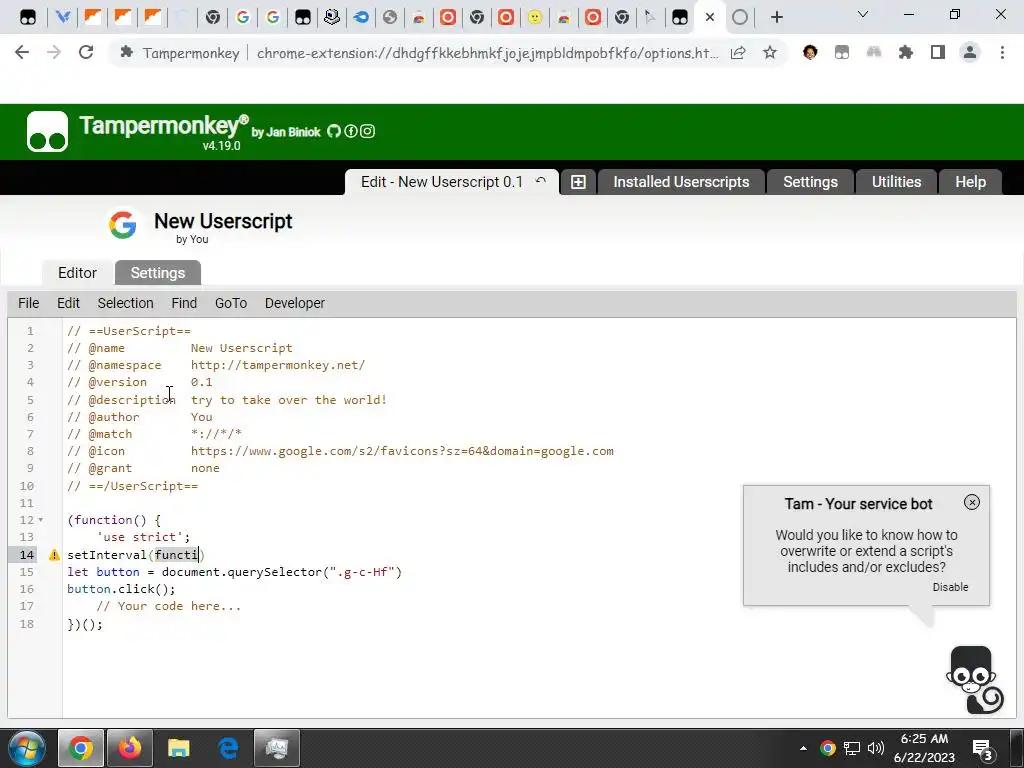Open the Chrome extensions puzzle icon

(x=906, y=53)
